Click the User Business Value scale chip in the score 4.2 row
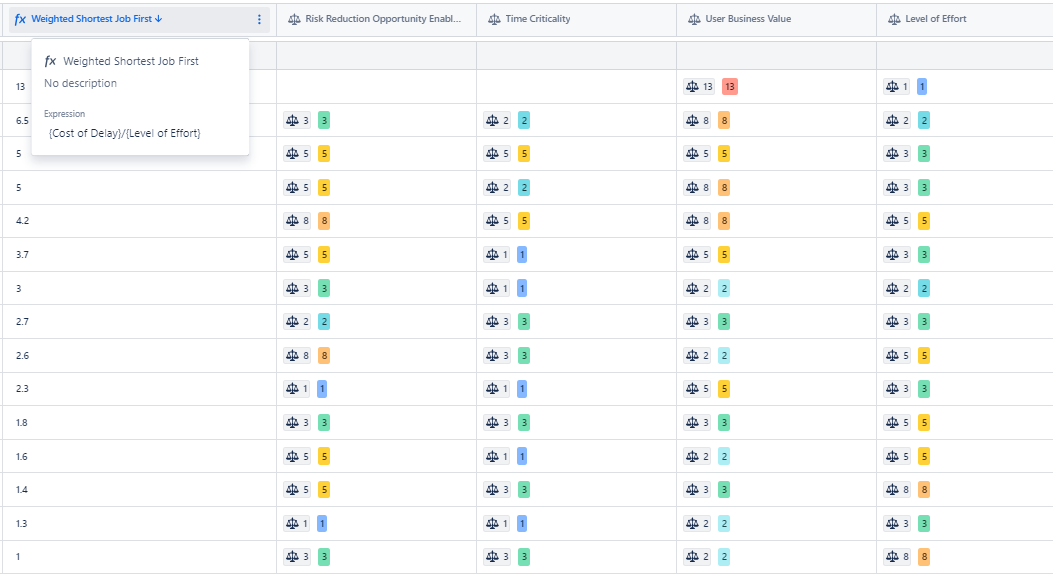The width and height of the screenshot is (1053, 574). point(697,221)
